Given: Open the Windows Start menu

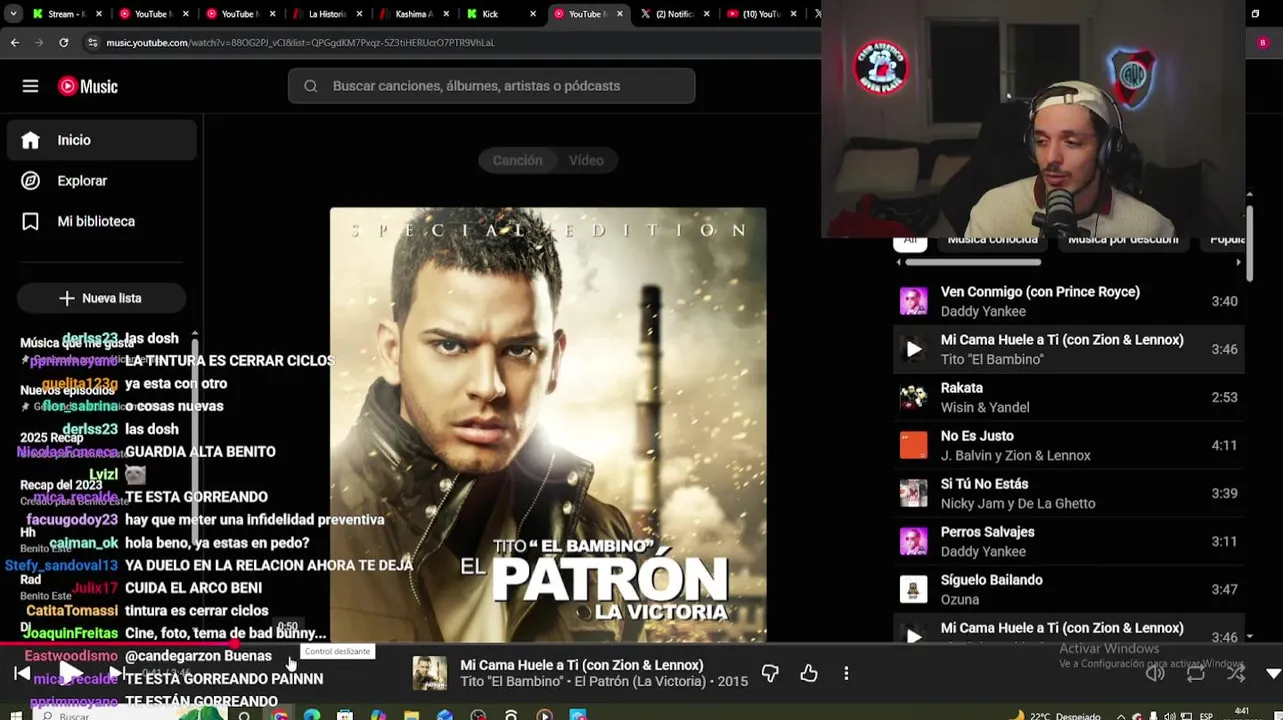Looking at the screenshot, I should point(14,715).
